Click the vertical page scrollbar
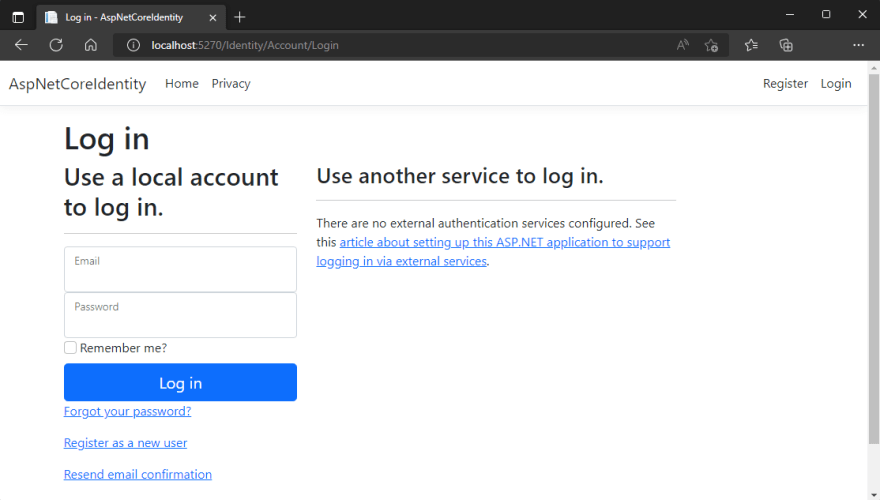 click(x=874, y=258)
